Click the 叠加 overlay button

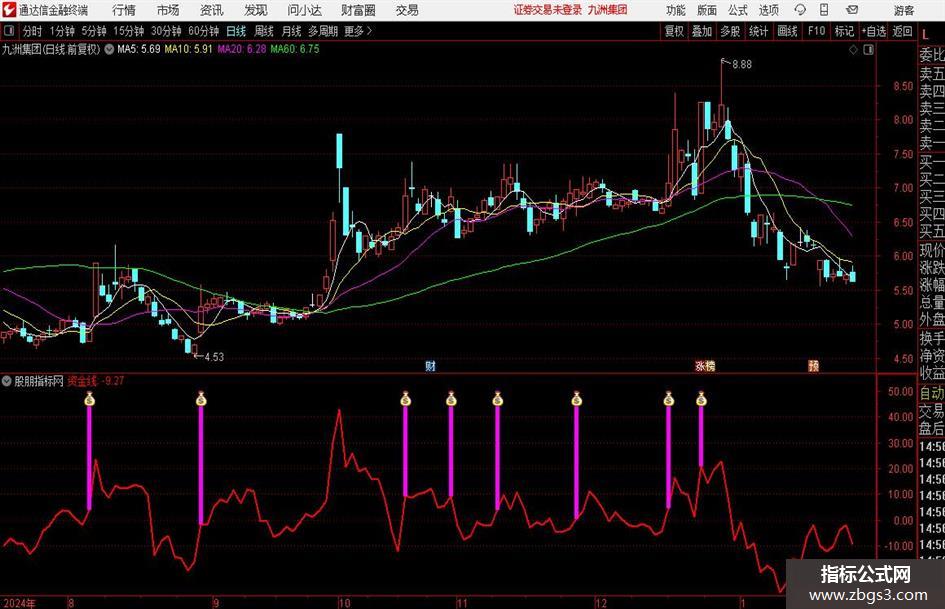pos(702,31)
